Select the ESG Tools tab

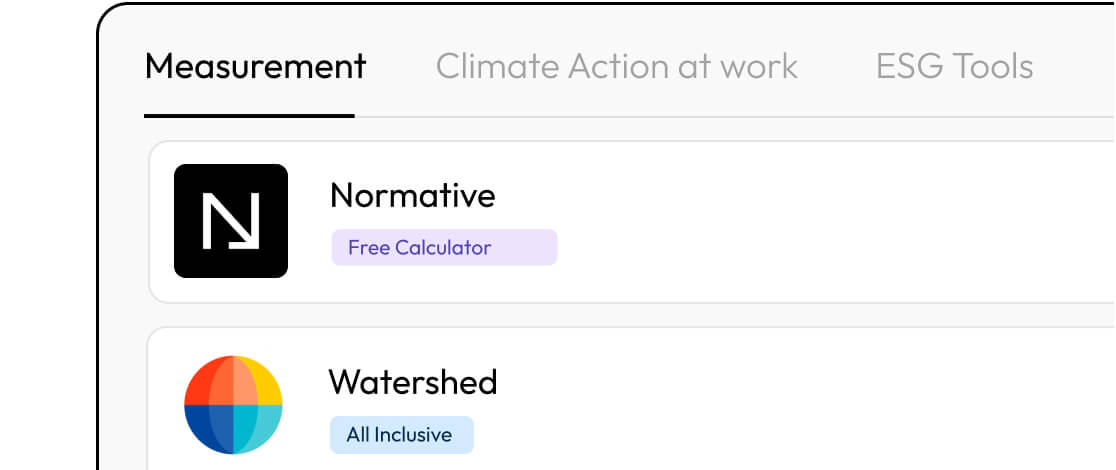point(954,67)
